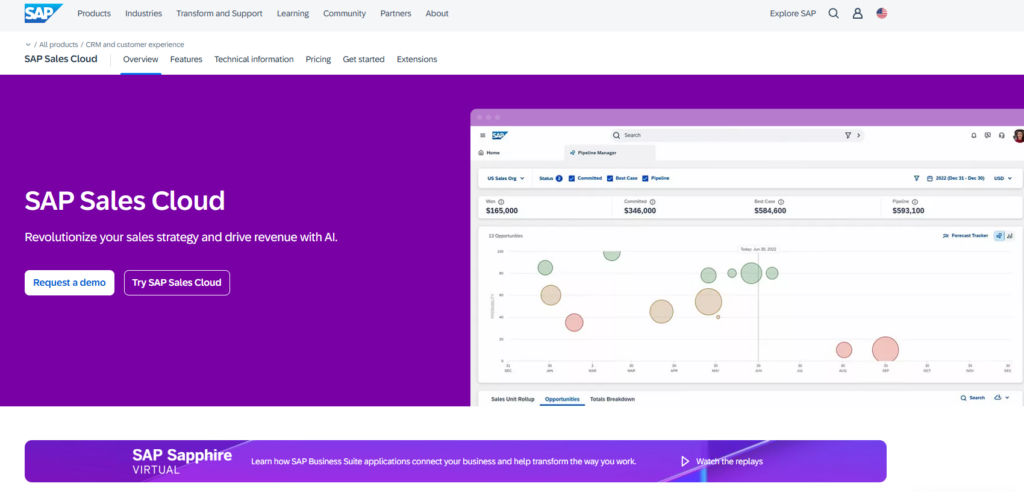Toggle the Pipeline status checkbox
Screen dimensions: 1024x492
[645, 178]
